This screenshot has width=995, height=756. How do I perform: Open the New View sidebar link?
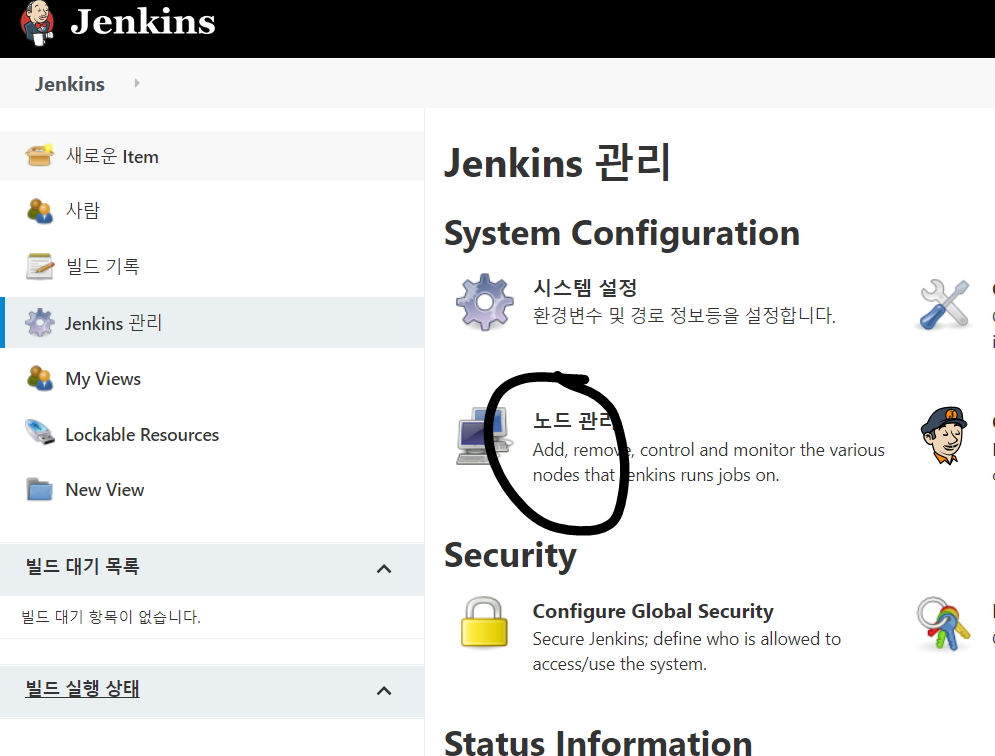pos(105,490)
